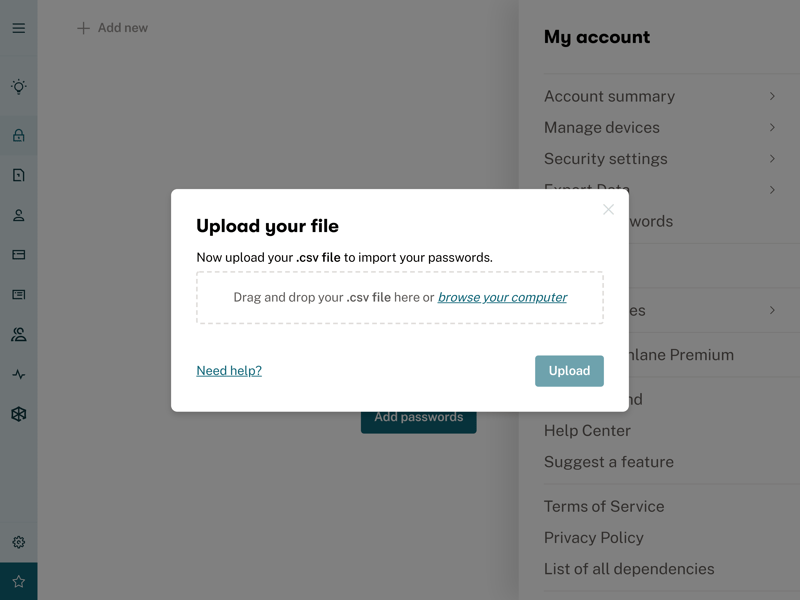
Task: Click the Upload button
Action: pyautogui.click(x=569, y=371)
